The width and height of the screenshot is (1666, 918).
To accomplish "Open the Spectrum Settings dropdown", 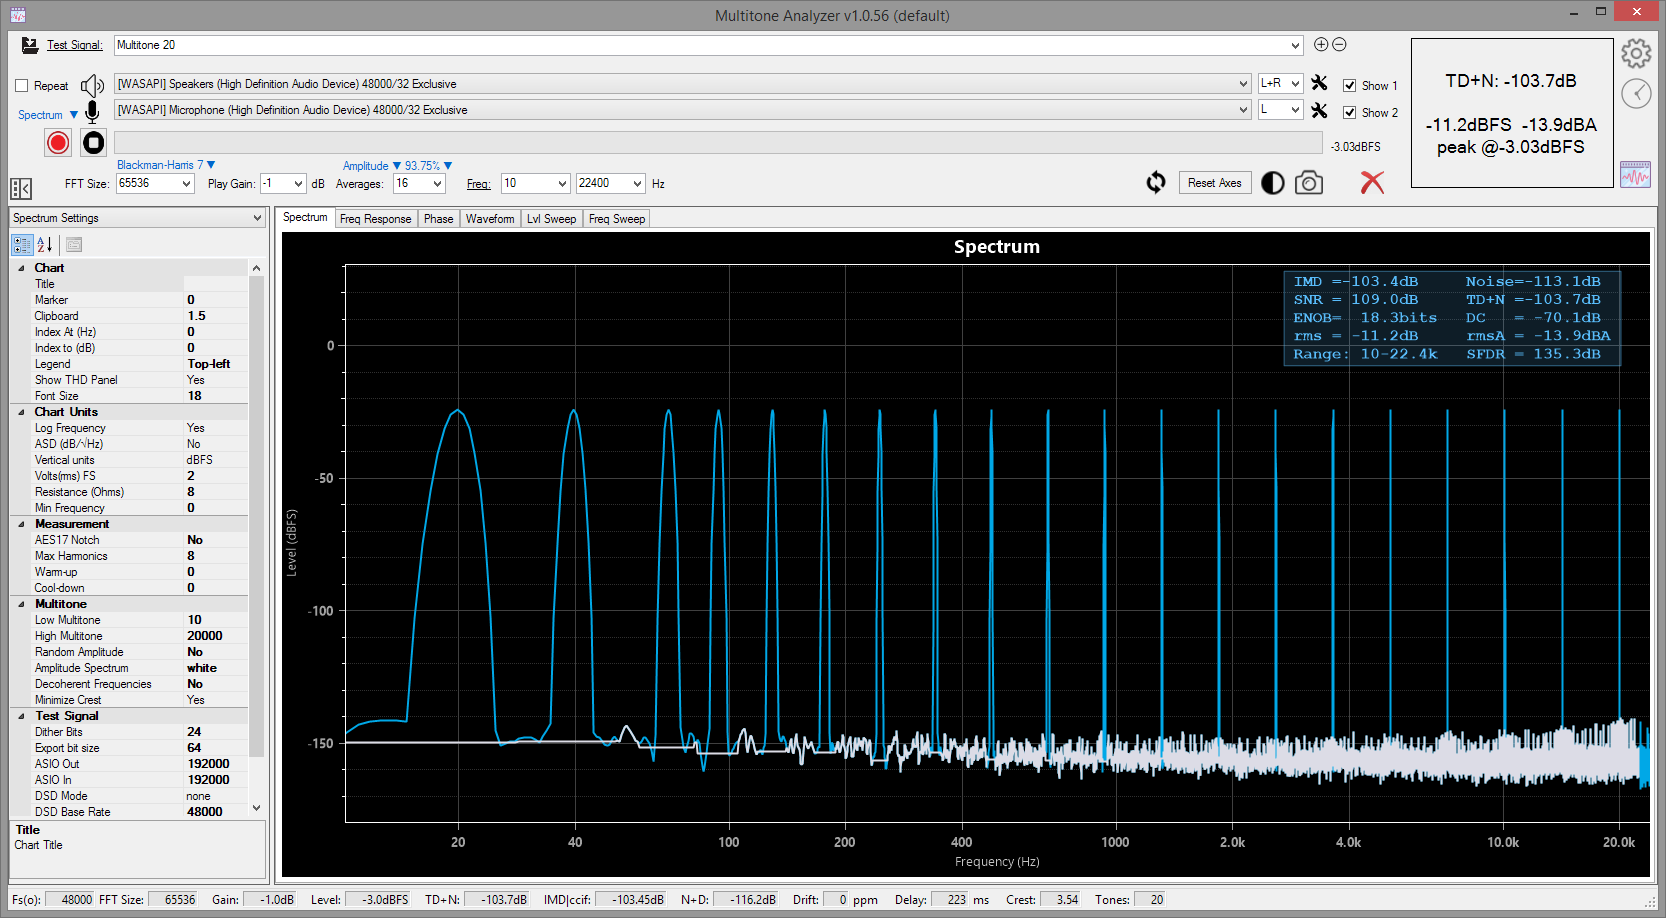I will [257, 218].
